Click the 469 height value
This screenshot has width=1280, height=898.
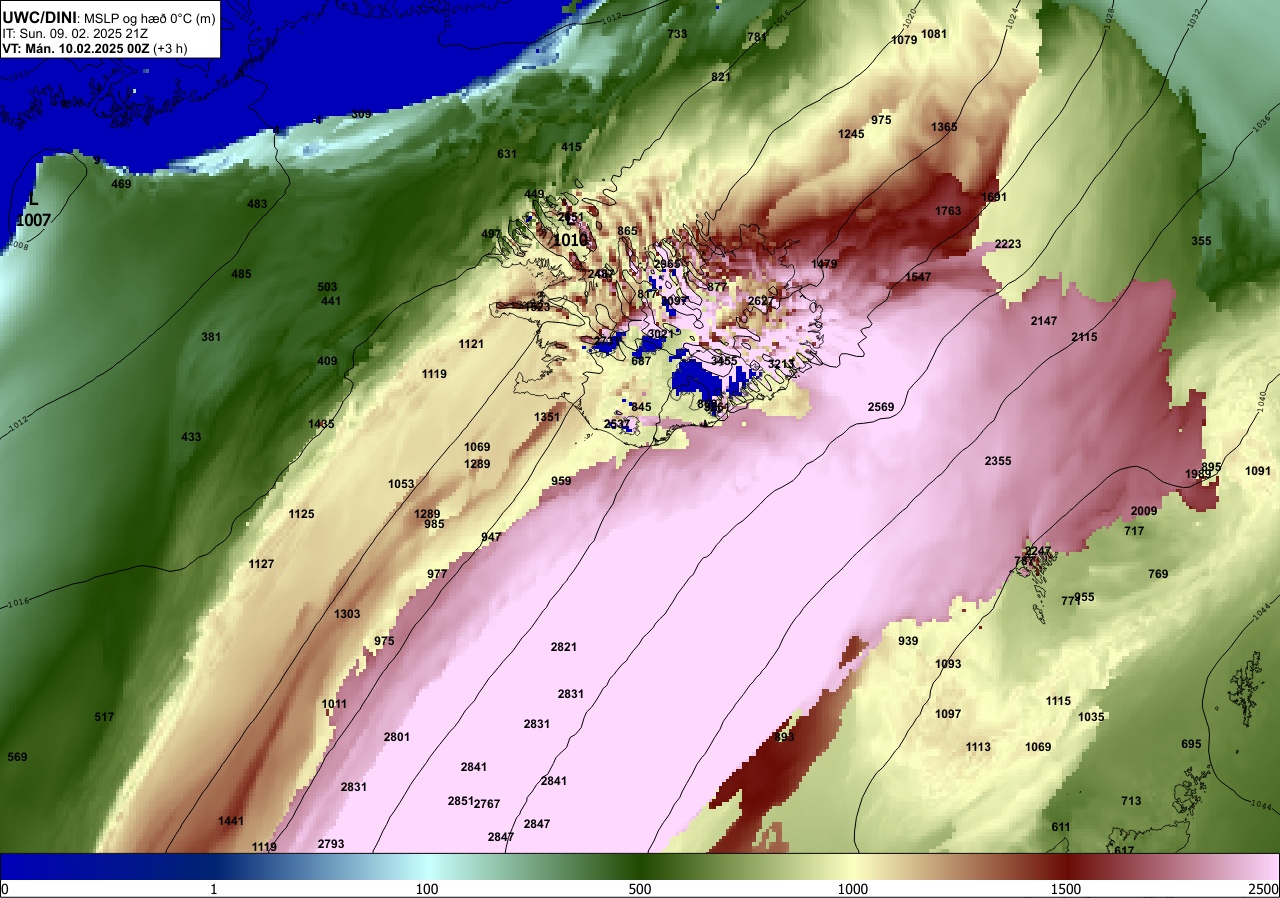coord(121,184)
